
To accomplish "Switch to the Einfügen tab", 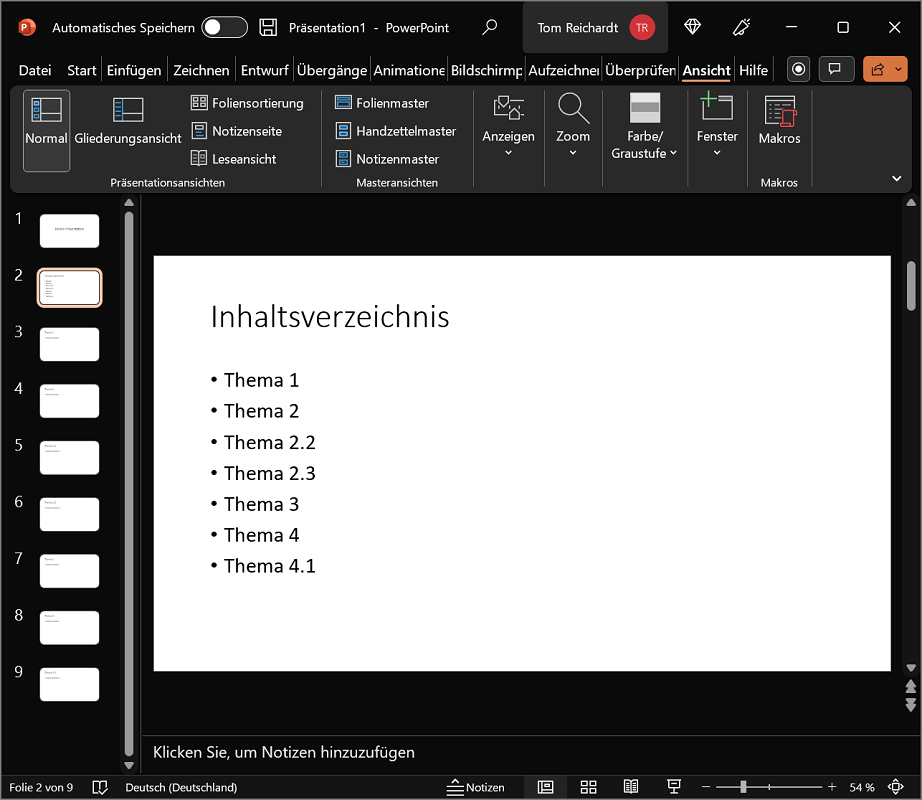I will tap(134, 71).
